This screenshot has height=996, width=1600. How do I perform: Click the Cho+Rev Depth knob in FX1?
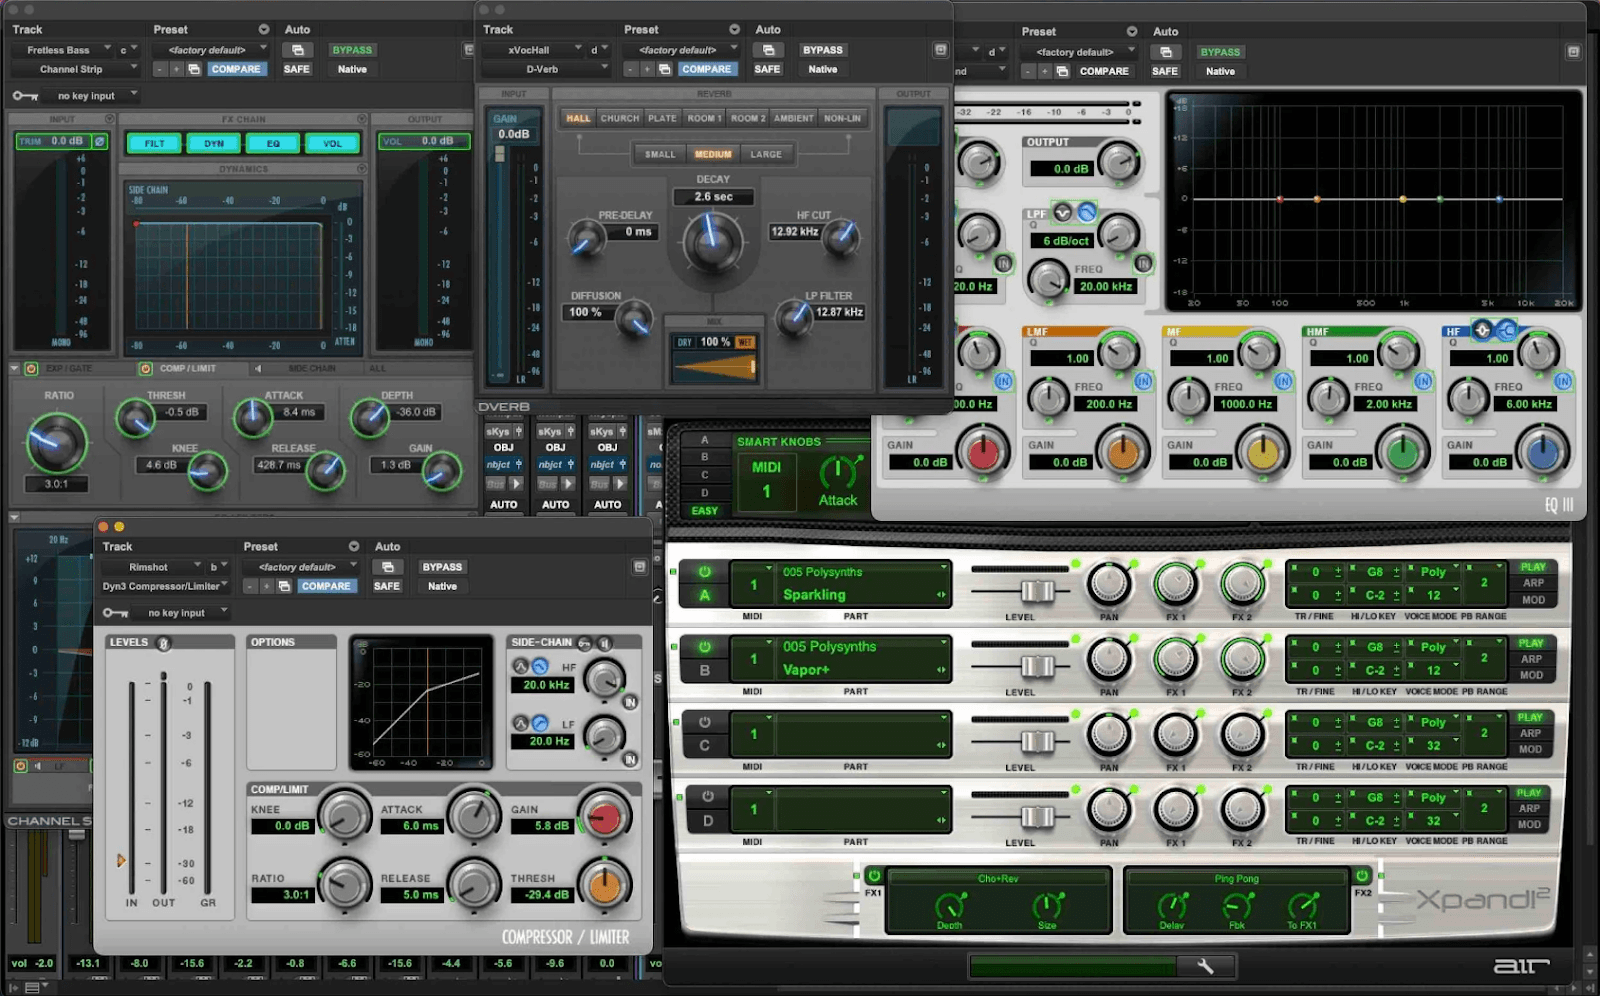coord(949,906)
